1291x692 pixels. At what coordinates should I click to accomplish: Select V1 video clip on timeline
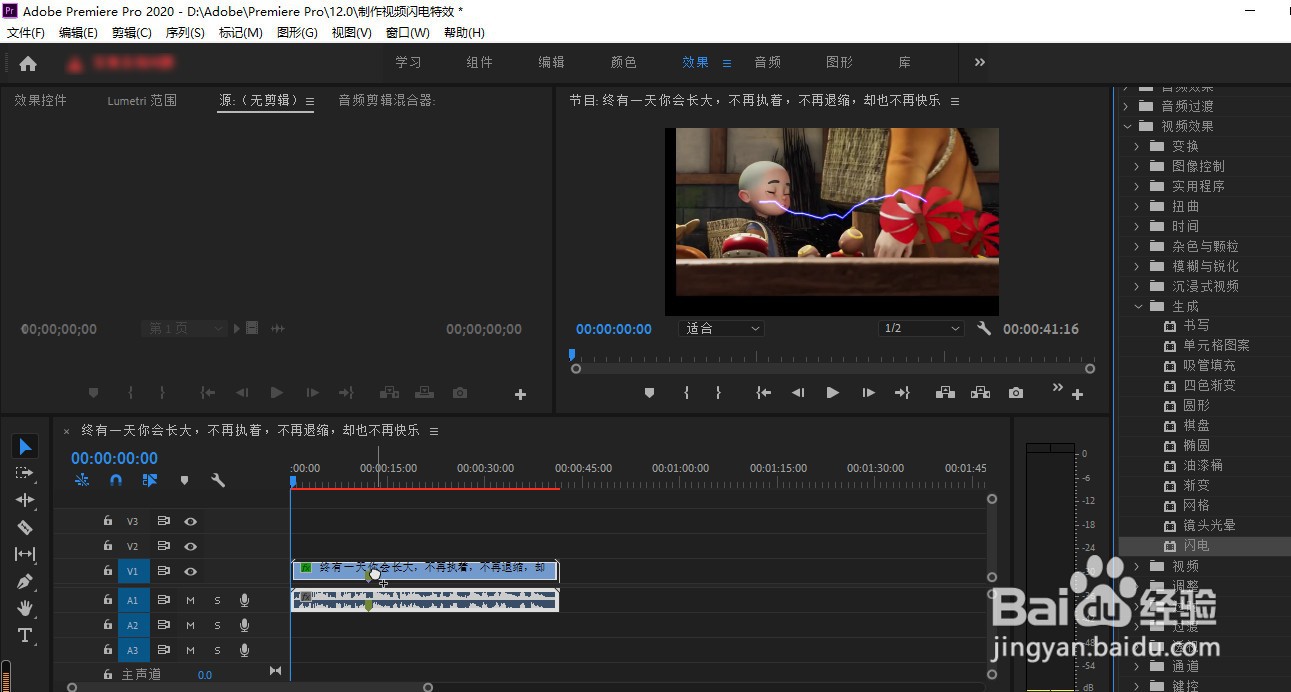[425, 570]
